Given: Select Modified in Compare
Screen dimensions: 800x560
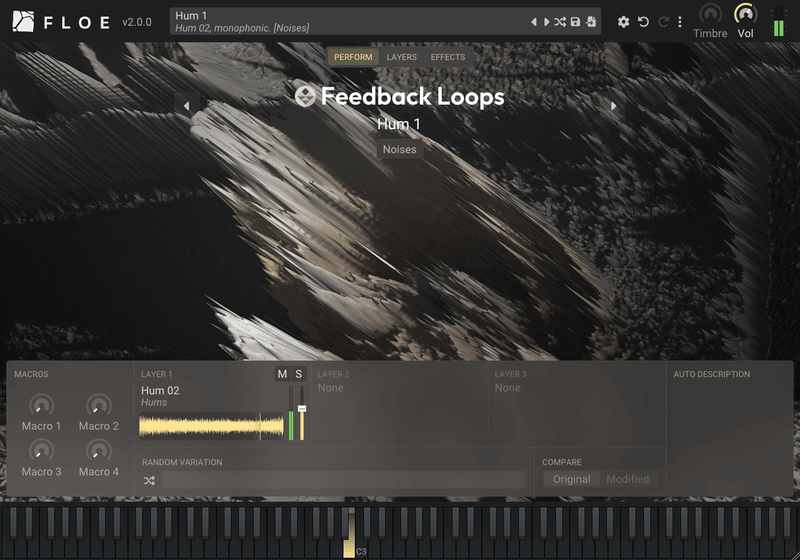Looking at the screenshot, I should point(628,479).
